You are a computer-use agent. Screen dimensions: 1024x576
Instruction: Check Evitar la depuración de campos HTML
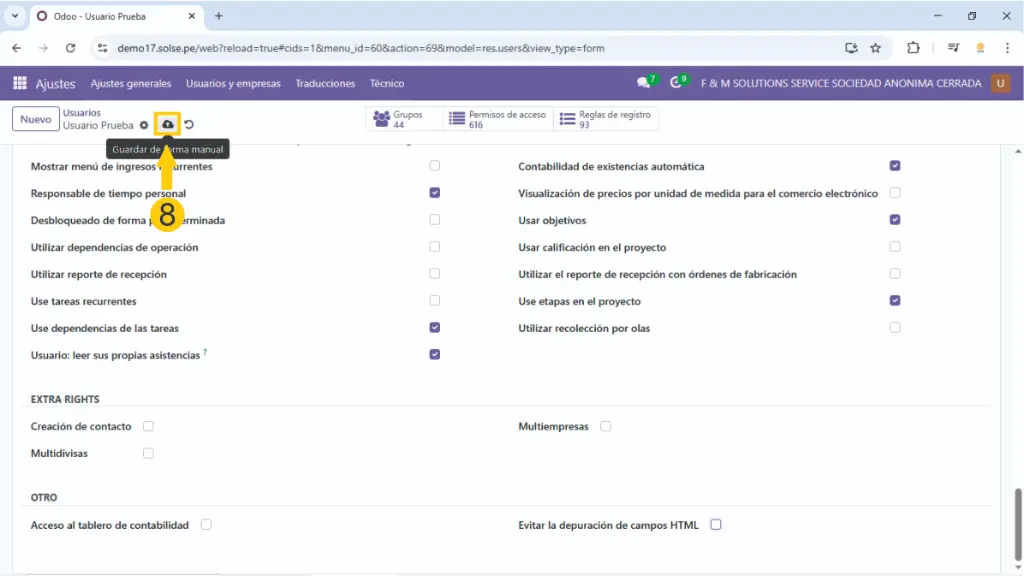point(716,524)
